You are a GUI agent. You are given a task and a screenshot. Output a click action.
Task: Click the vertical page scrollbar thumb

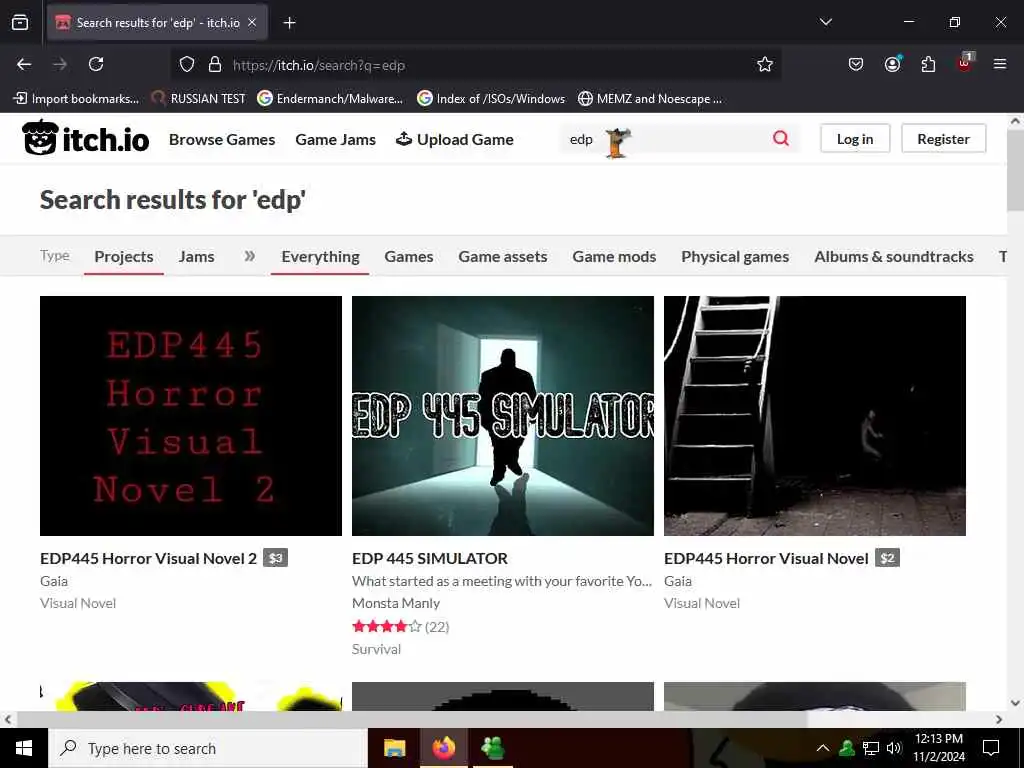(x=1015, y=171)
